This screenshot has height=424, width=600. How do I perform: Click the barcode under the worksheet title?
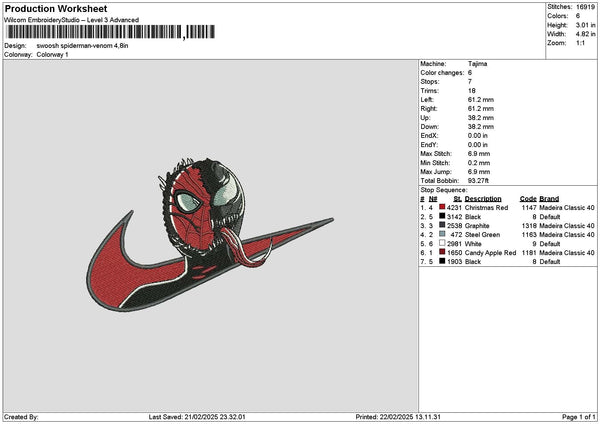click(111, 32)
